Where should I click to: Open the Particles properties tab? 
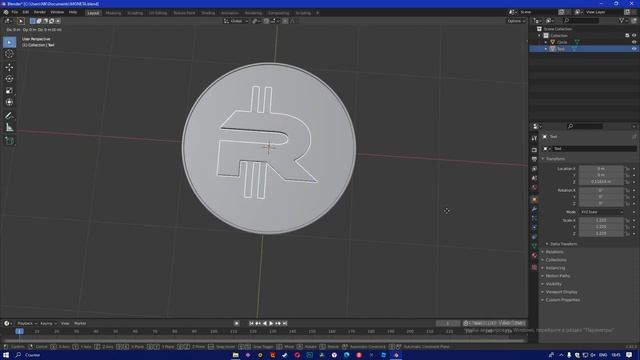[x=534, y=218]
